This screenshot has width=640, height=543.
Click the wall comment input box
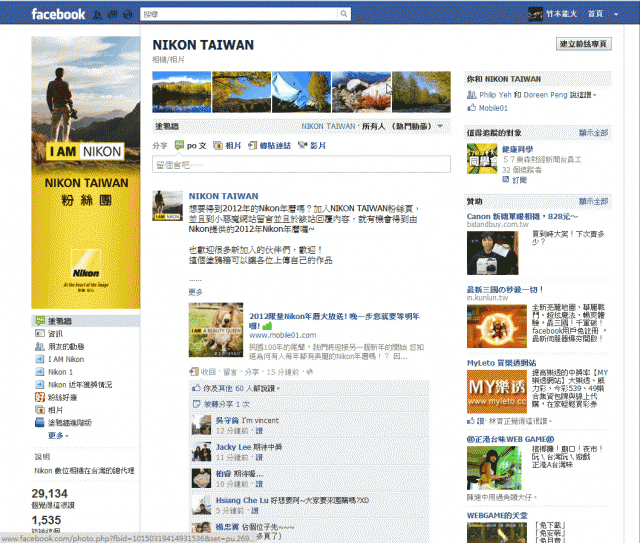301,164
